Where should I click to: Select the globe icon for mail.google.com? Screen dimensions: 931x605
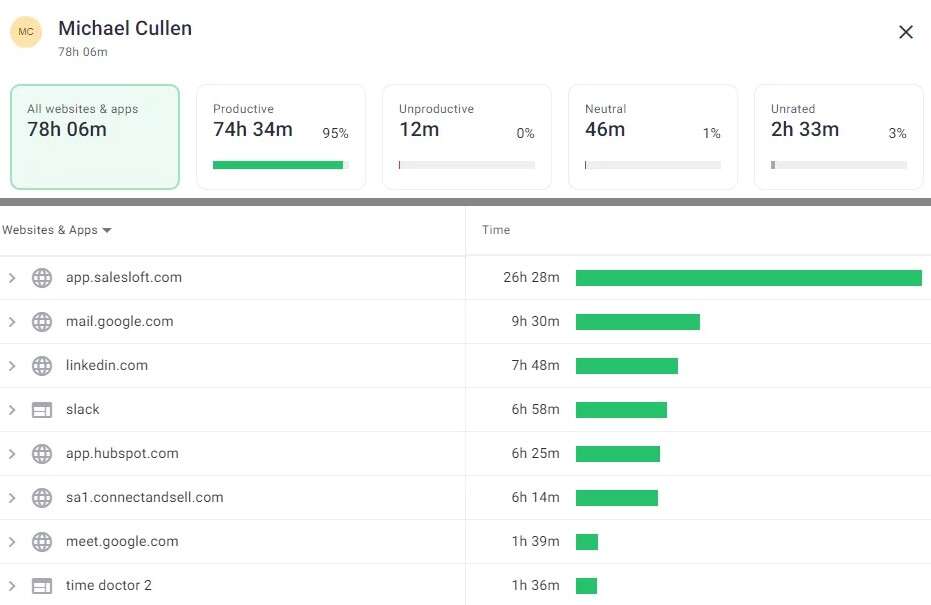[x=42, y=321]
